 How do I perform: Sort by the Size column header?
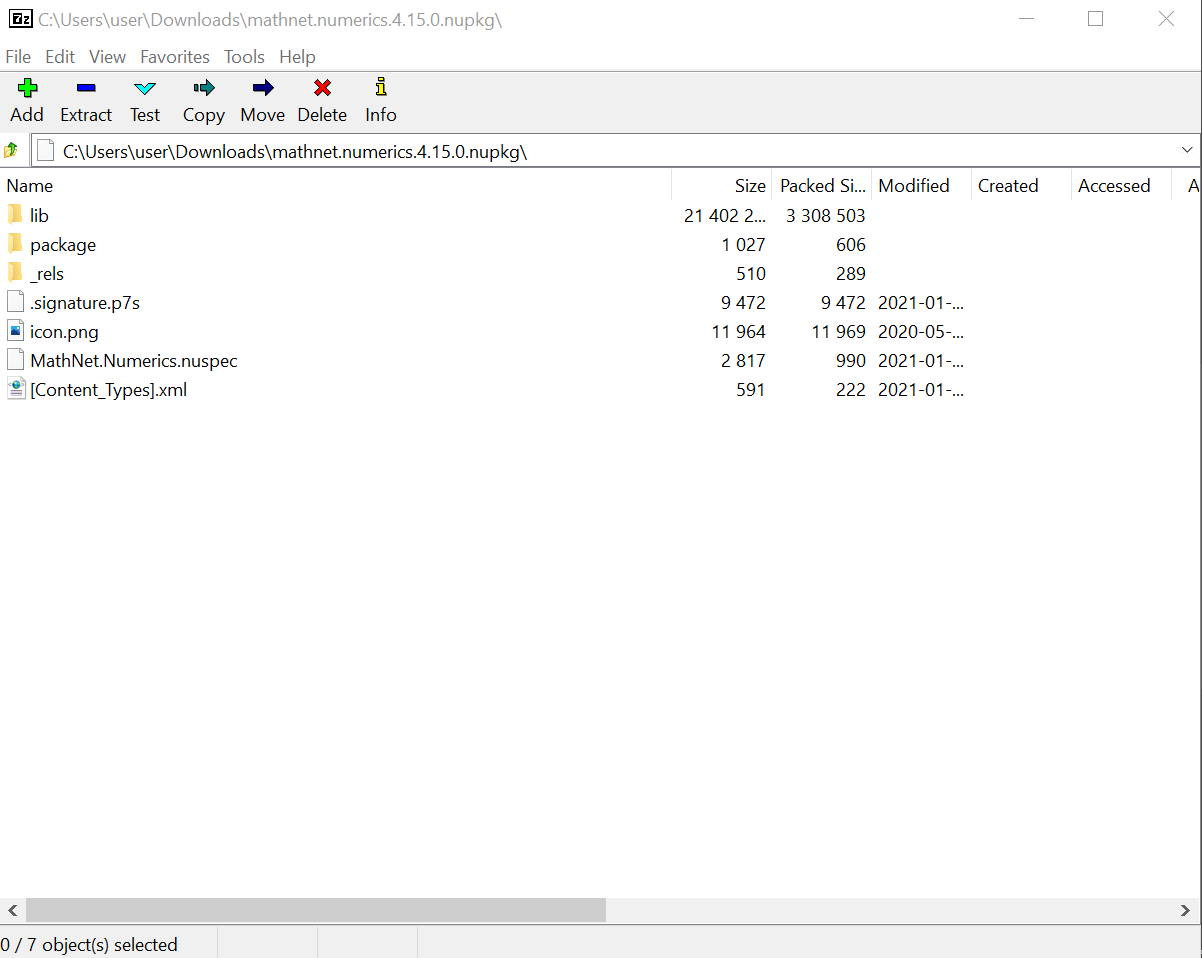(x=722, y=186)
